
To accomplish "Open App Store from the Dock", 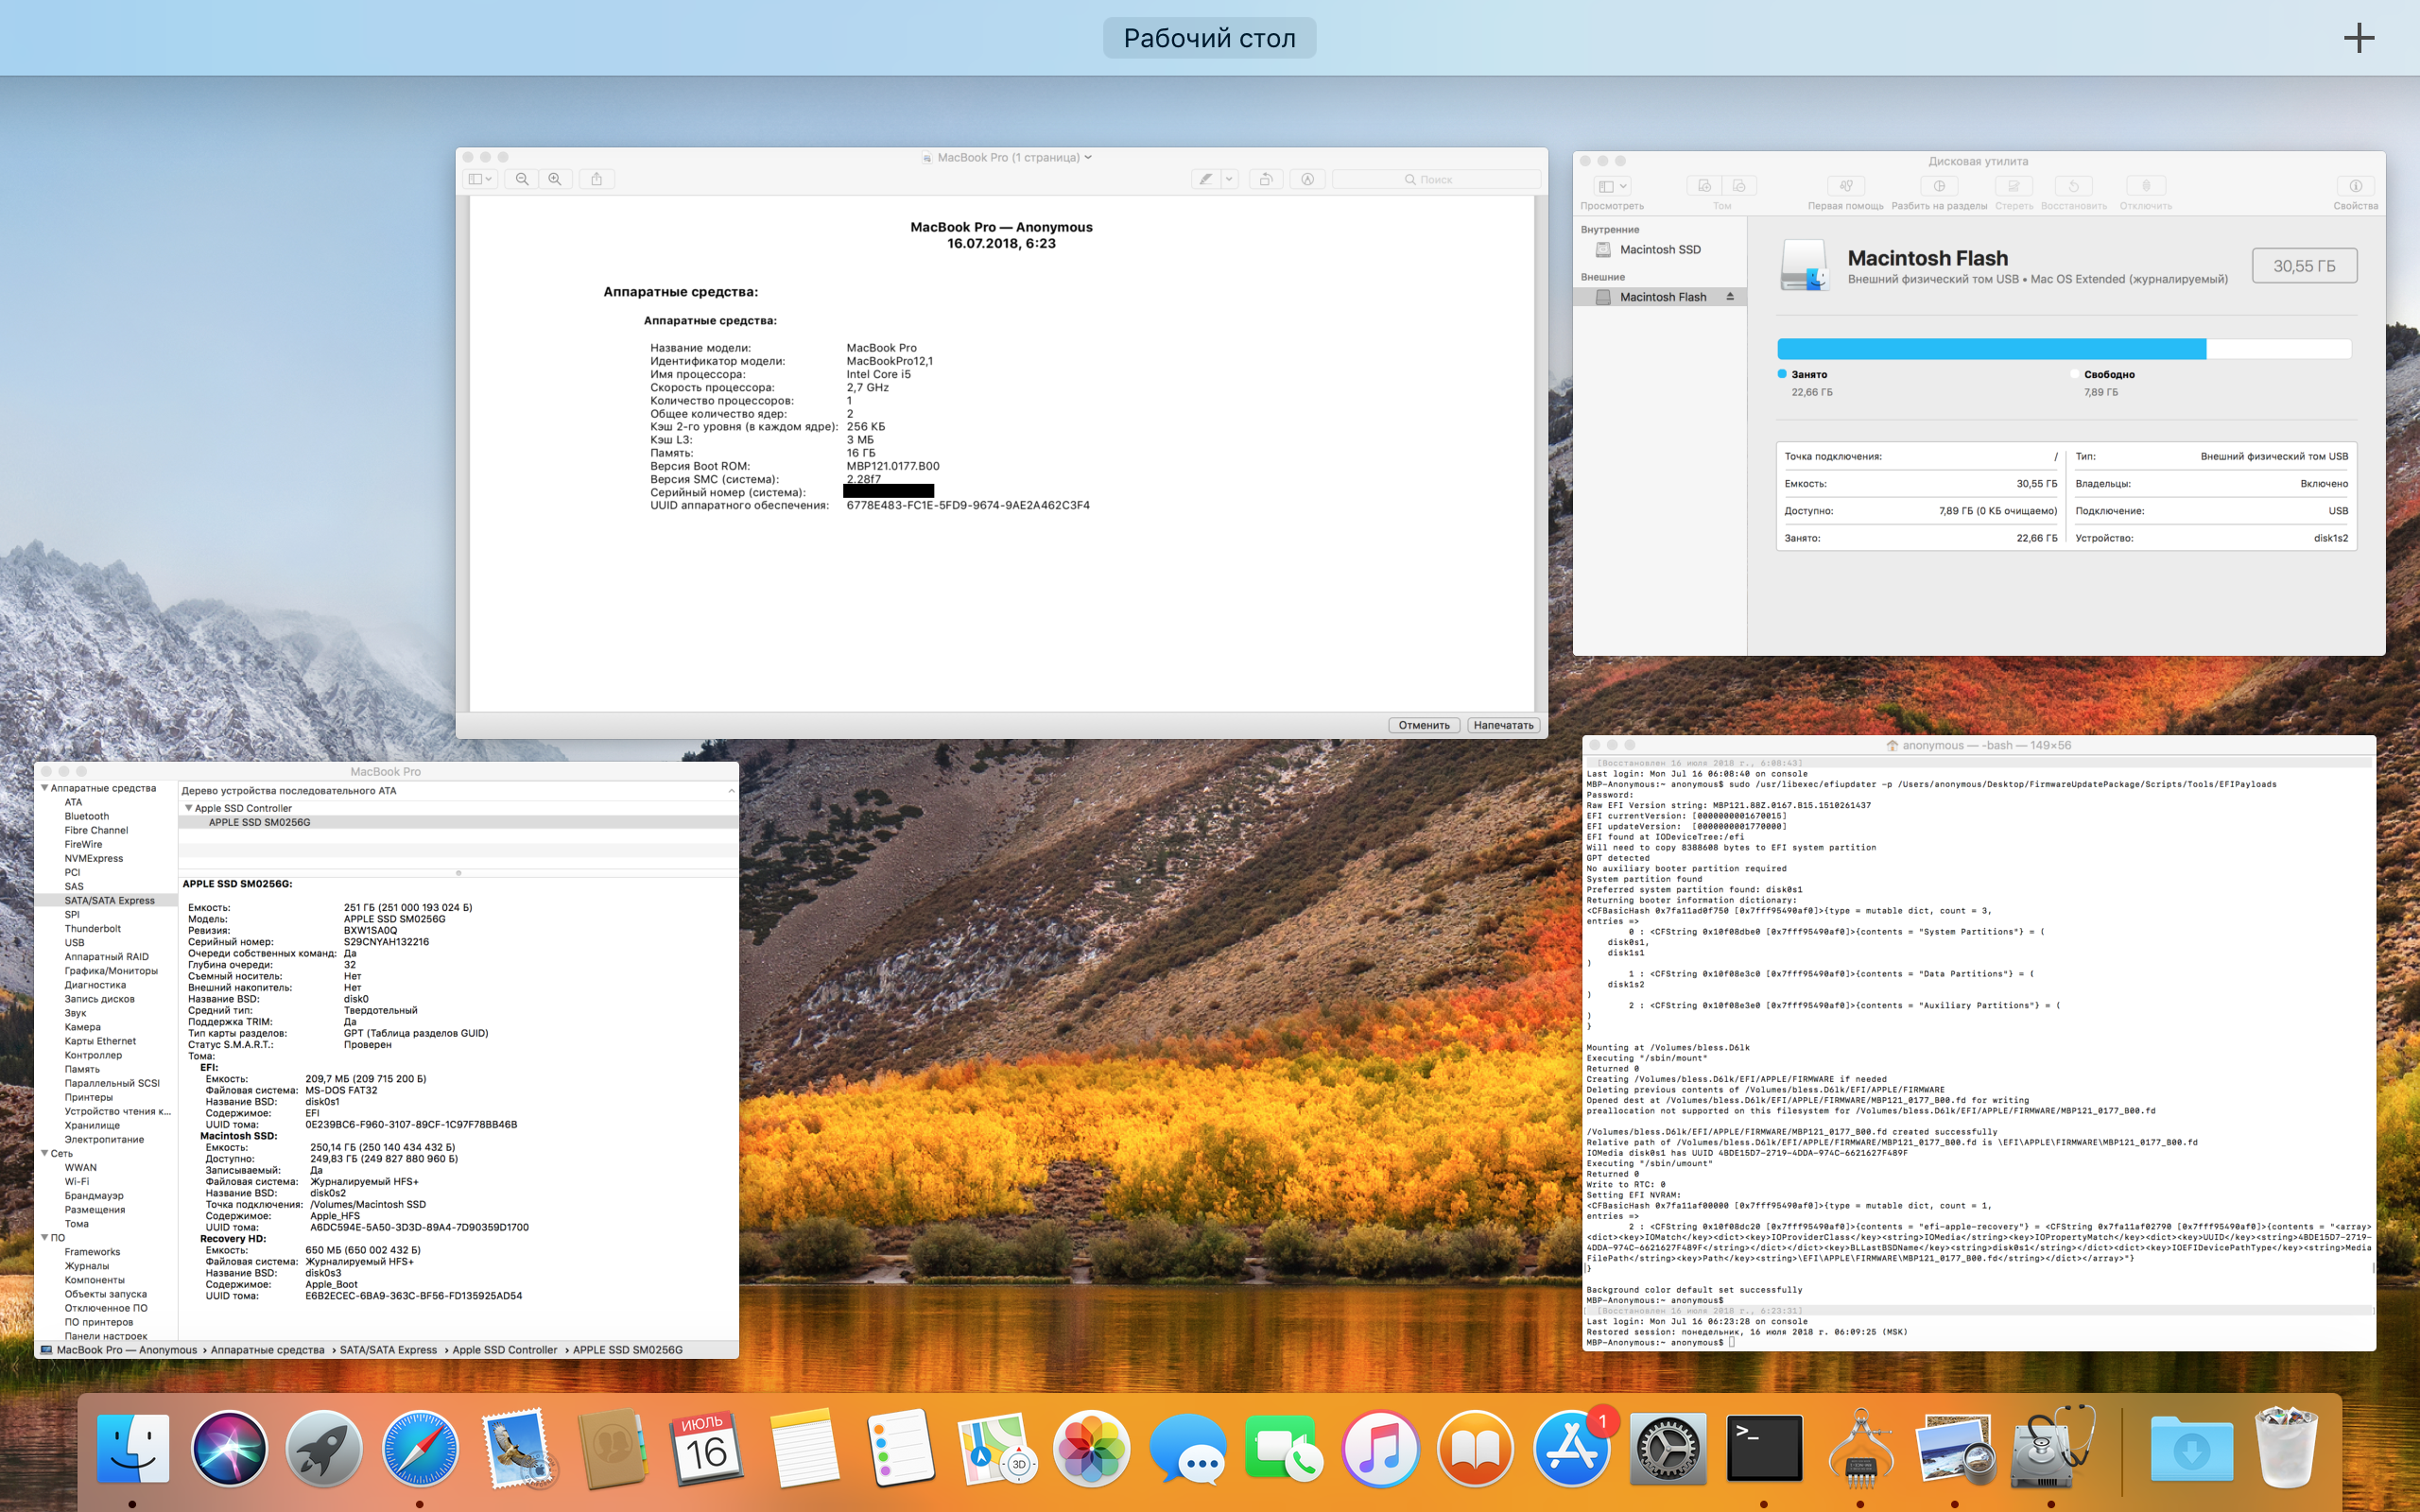I will pyautogui.click(x=1570, y=1448).
